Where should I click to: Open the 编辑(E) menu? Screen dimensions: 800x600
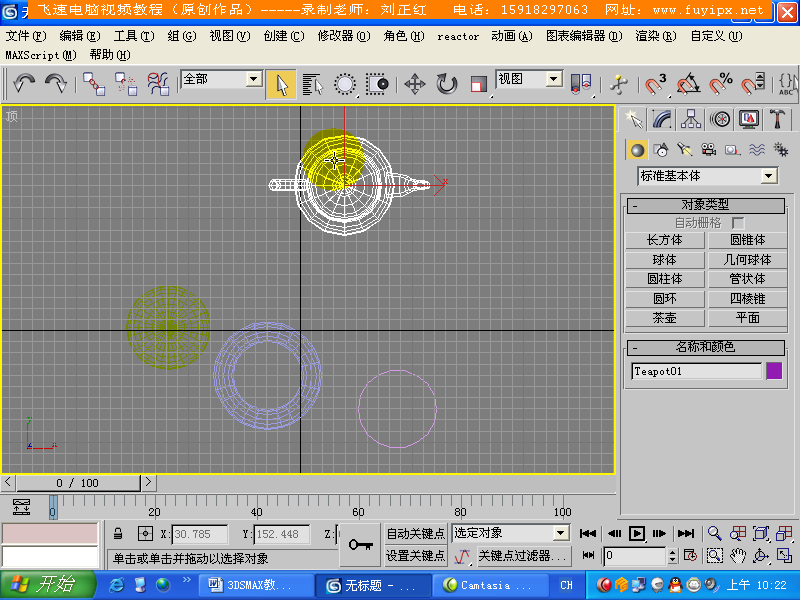pos(80,36)
